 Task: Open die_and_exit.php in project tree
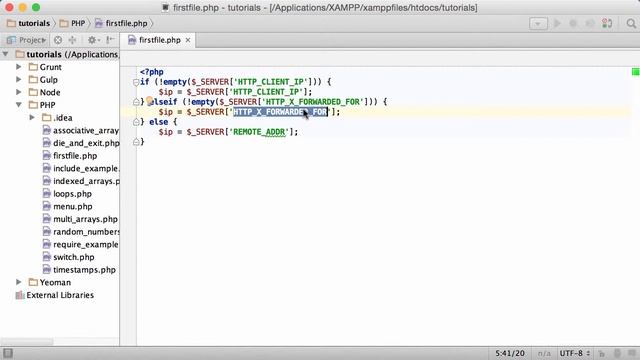pyautogui.click(x=81, y=143)
